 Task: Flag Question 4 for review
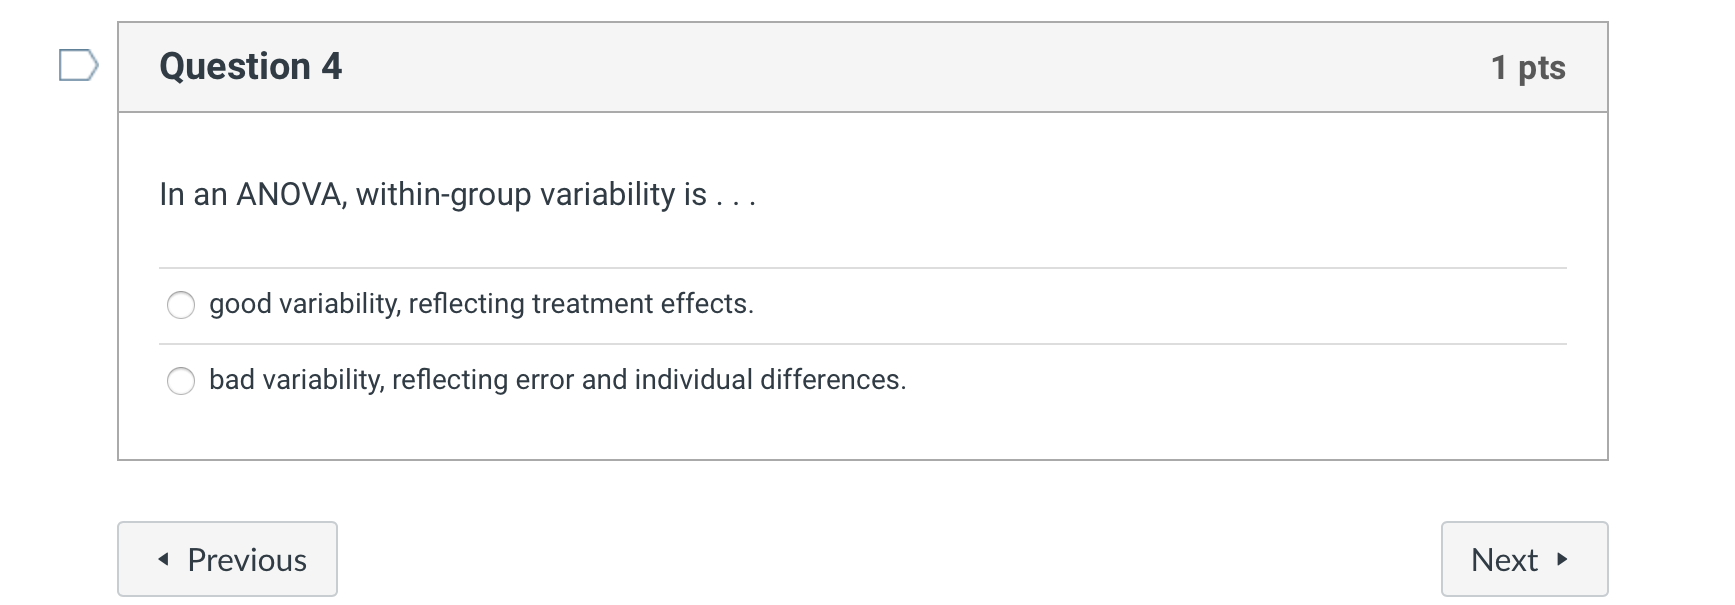(78, 66)
